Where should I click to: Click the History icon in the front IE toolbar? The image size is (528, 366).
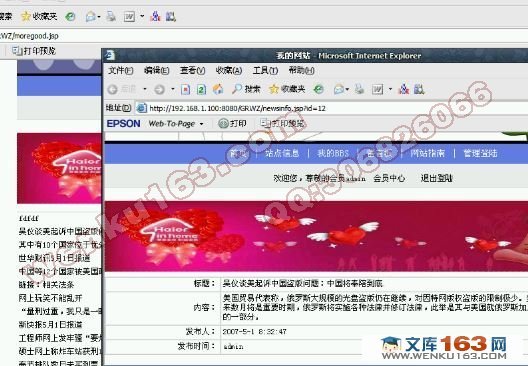click(x=319, y=89)
